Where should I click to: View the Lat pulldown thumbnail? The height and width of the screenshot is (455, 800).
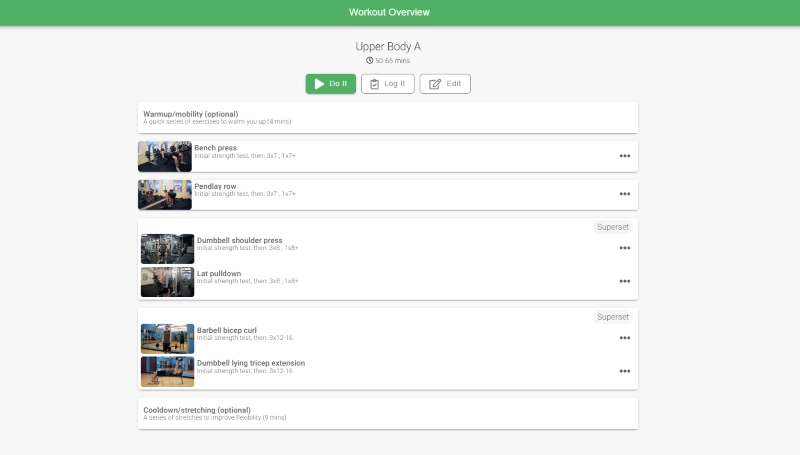point(167,281)
